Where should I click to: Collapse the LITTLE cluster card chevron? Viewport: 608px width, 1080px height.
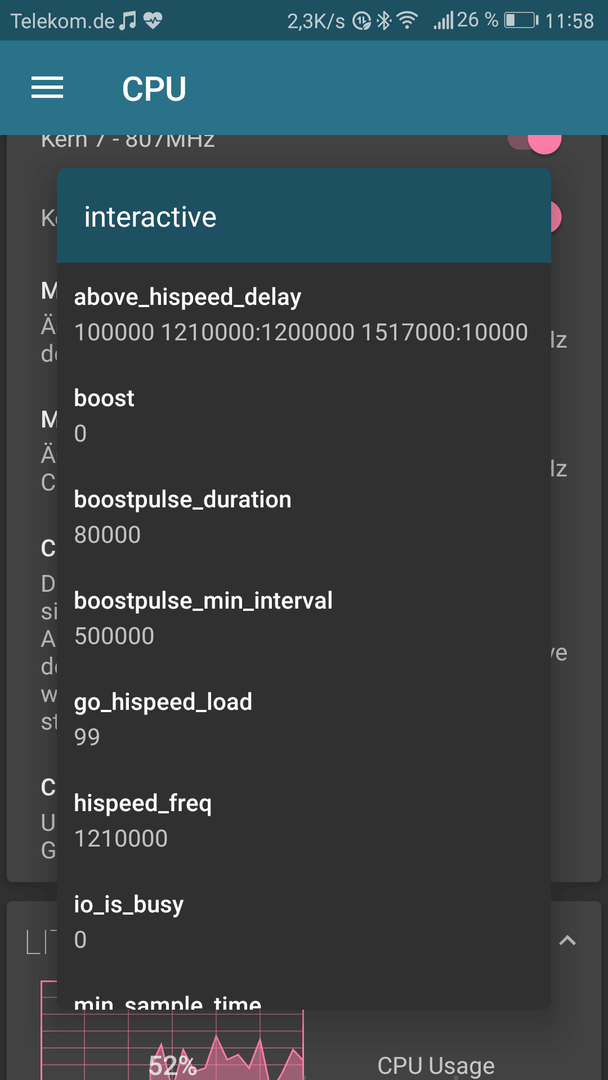[x=567, y=940]
